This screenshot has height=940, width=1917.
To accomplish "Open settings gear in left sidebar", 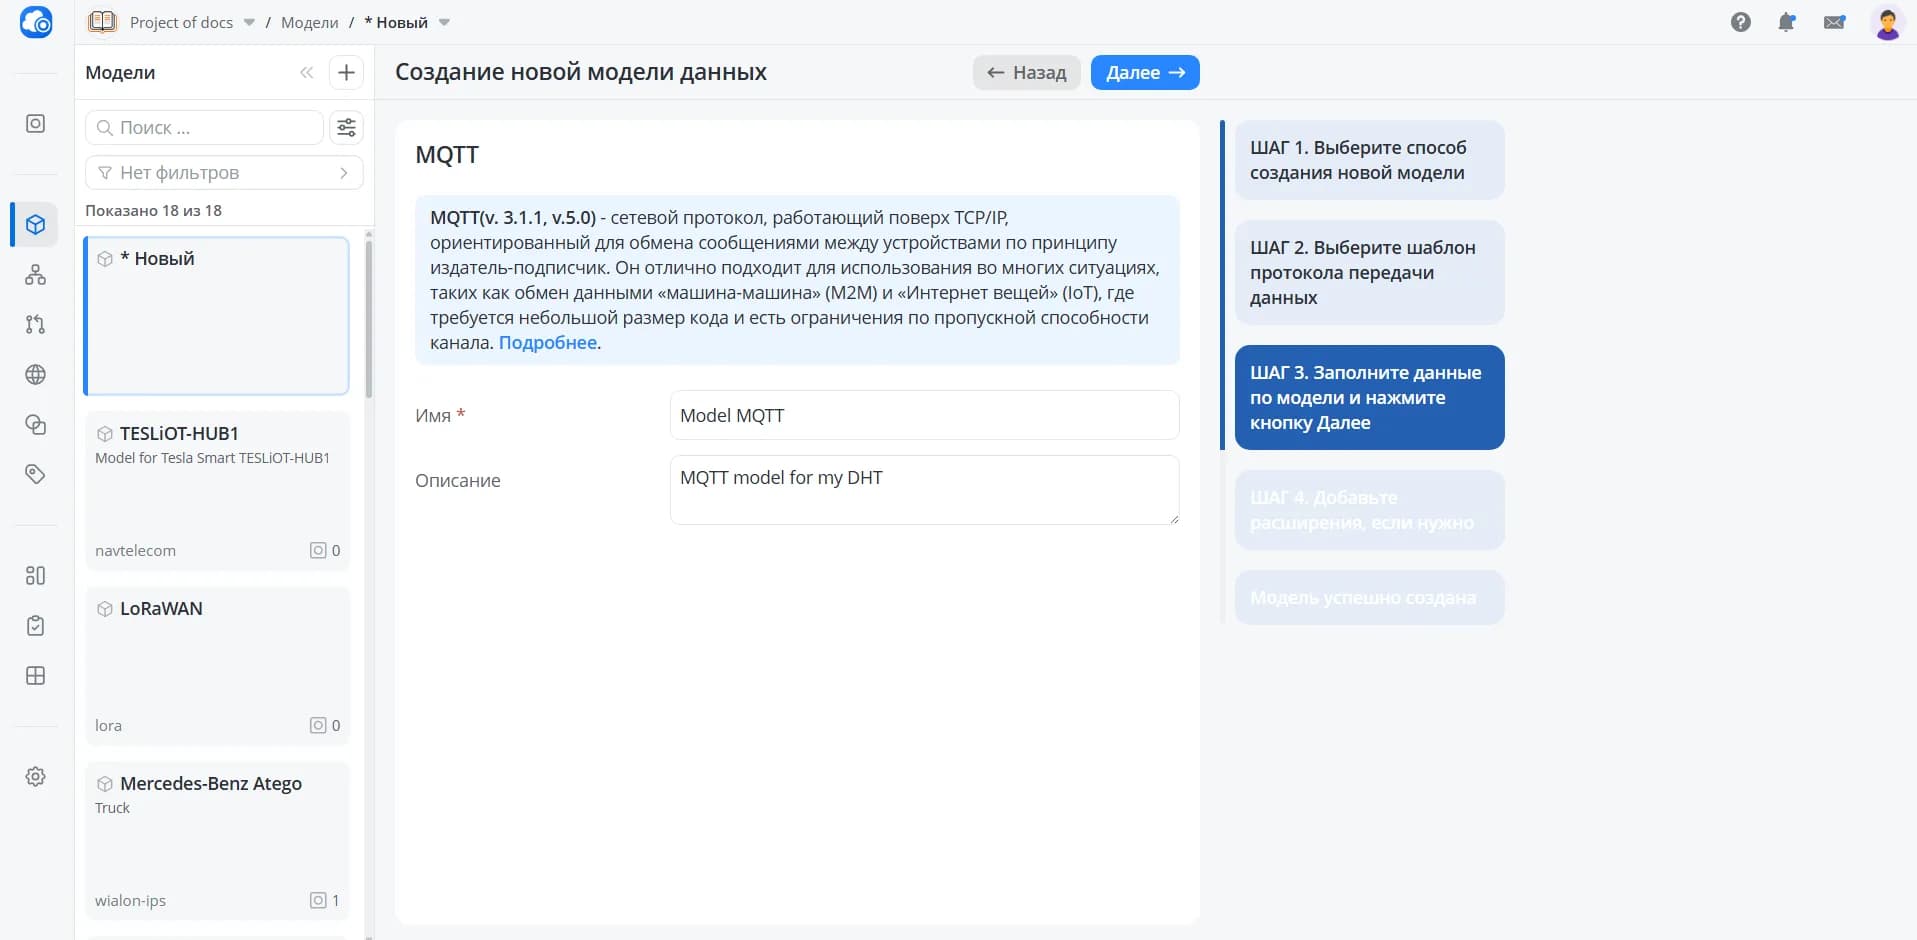I will 35,777.
